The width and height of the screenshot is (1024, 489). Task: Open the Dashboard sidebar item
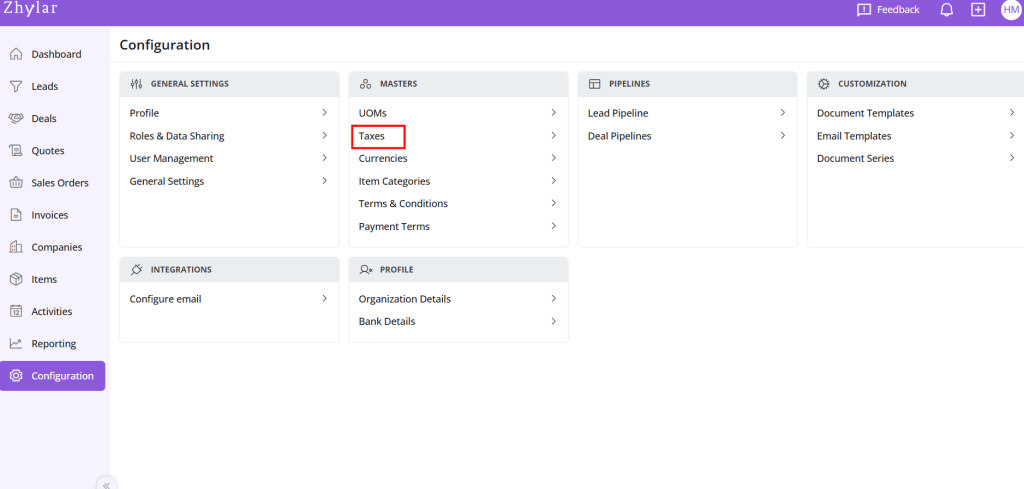pyautogui.click(x=55, y=54)
